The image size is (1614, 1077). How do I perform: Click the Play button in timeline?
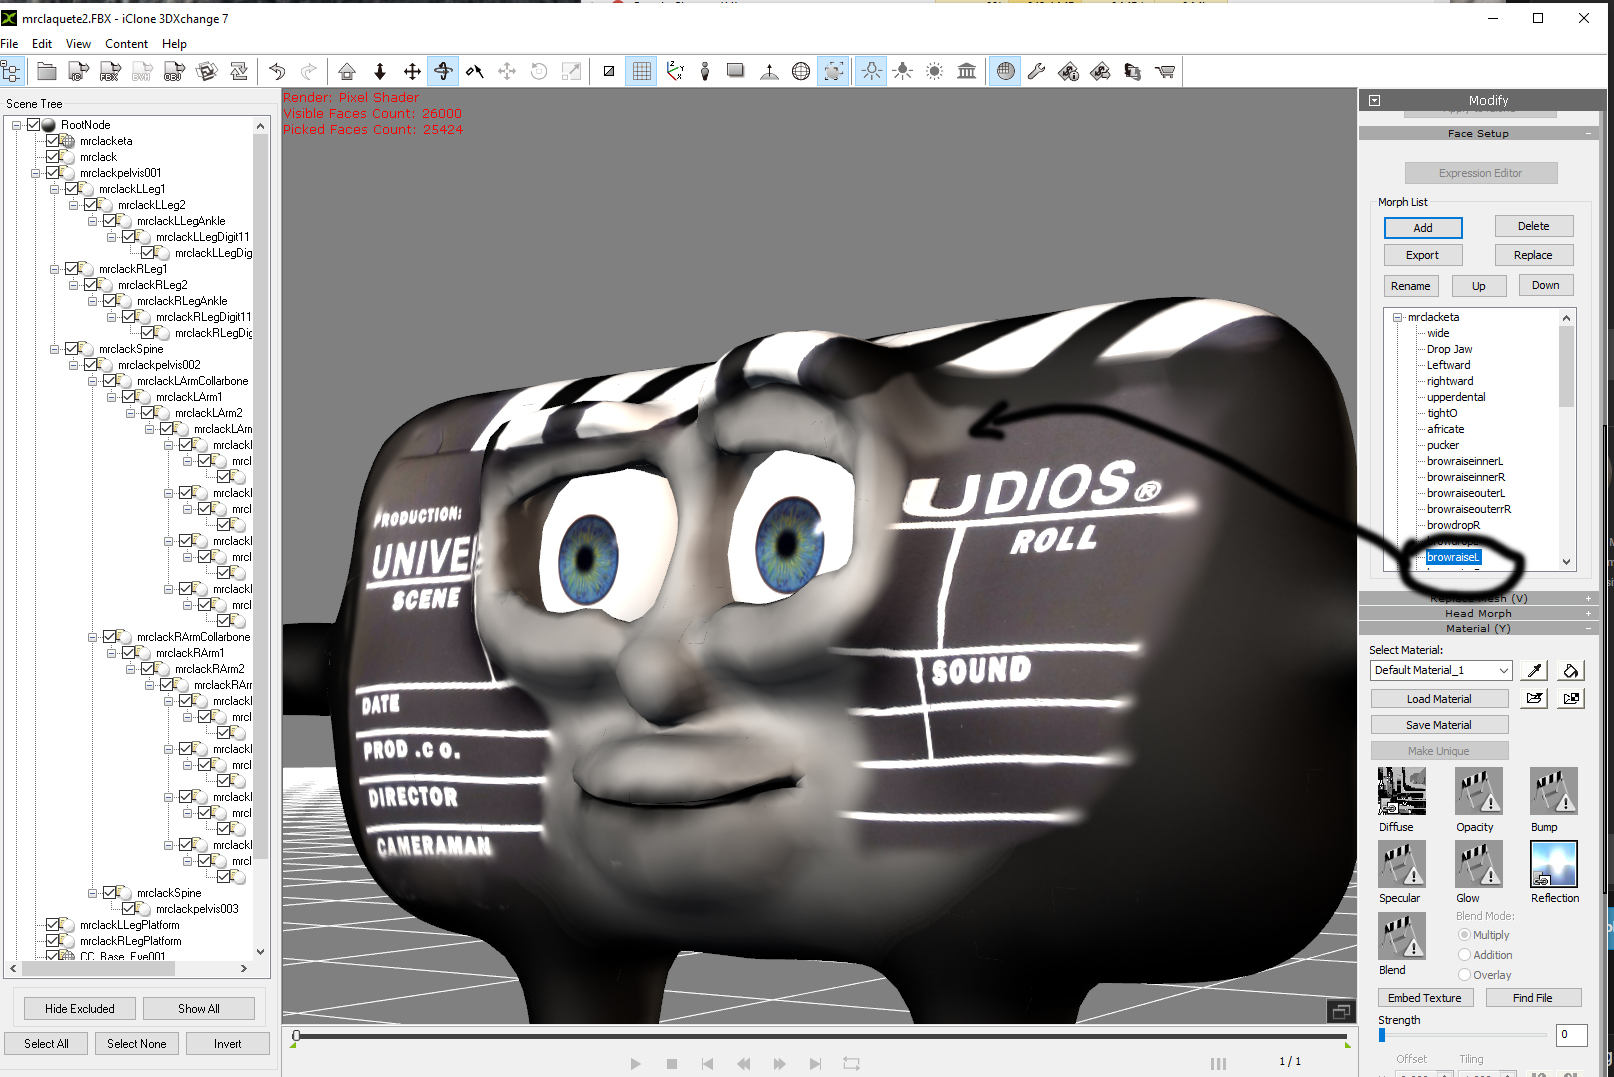pyautogui.click(x=635, y=1064)
